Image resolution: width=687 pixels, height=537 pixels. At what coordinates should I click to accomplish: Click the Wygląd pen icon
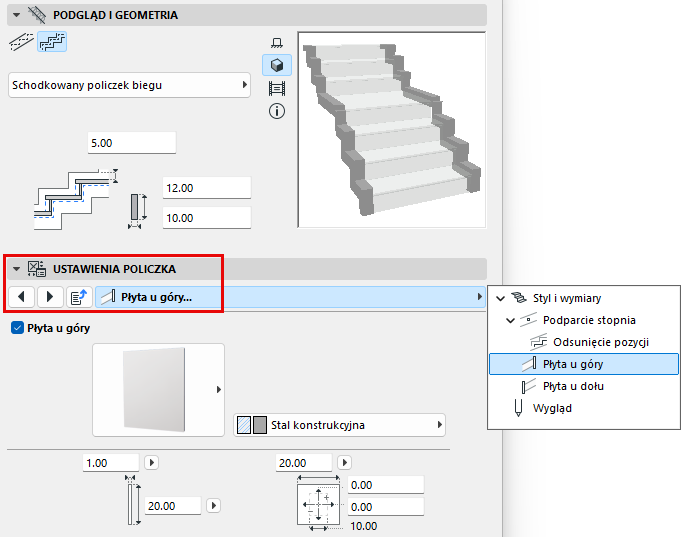(518, 408)
